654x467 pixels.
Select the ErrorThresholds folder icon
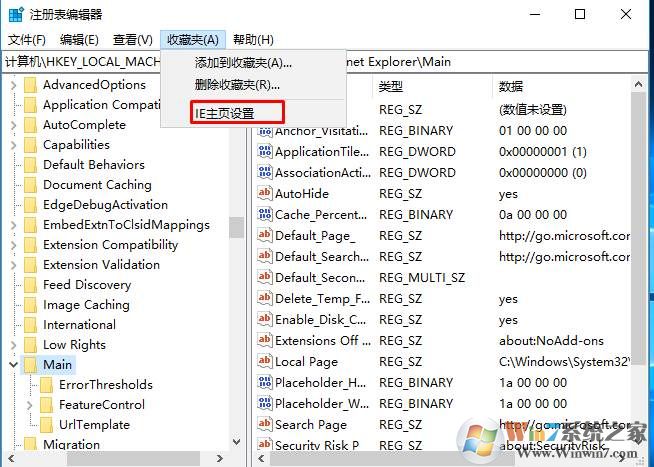[46, 385]
